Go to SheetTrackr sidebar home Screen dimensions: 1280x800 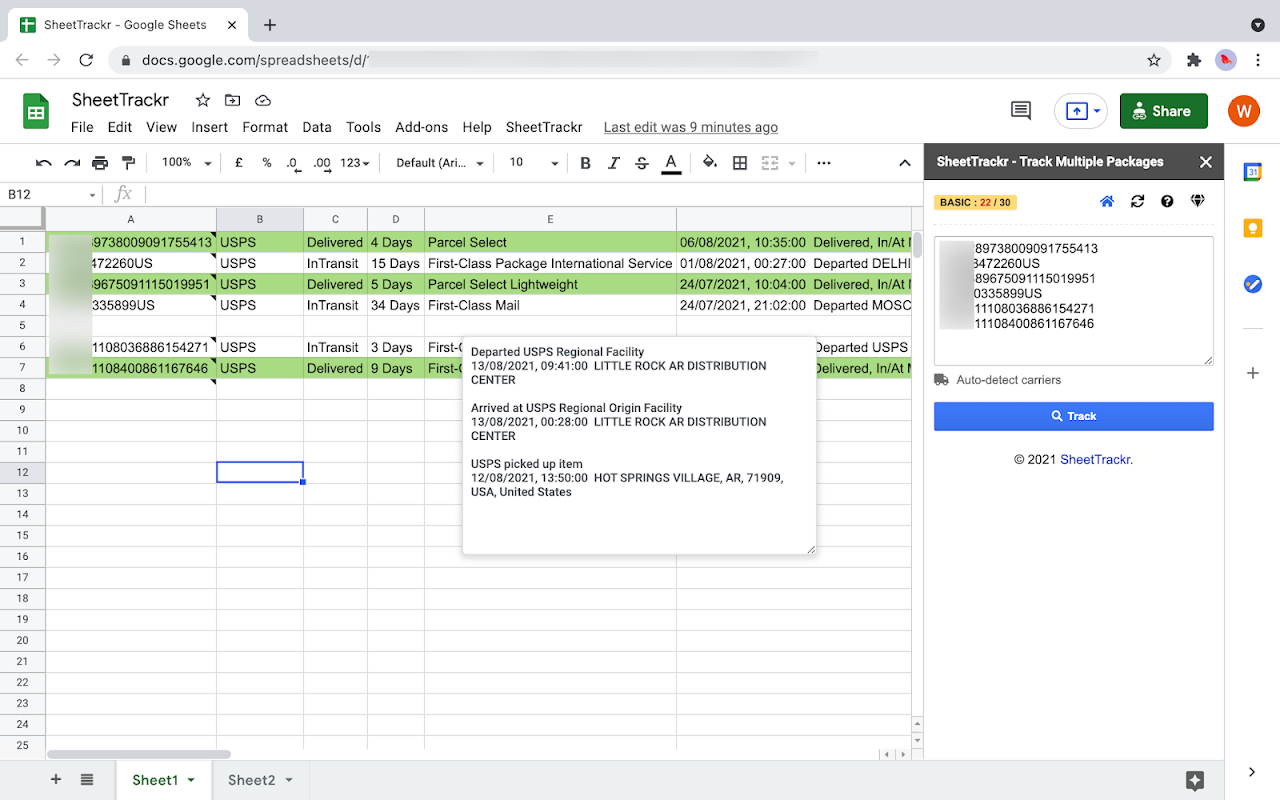(1107, 202)
